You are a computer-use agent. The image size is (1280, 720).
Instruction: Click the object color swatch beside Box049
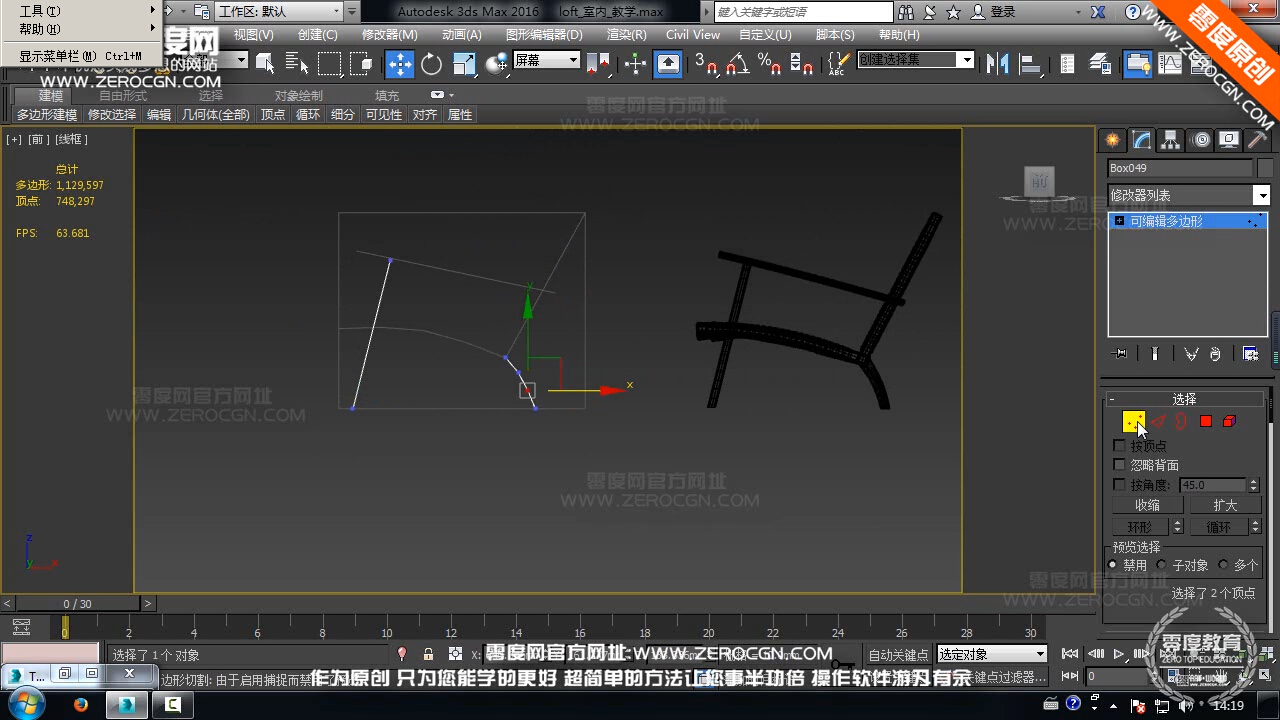[x=1265, y=168]
